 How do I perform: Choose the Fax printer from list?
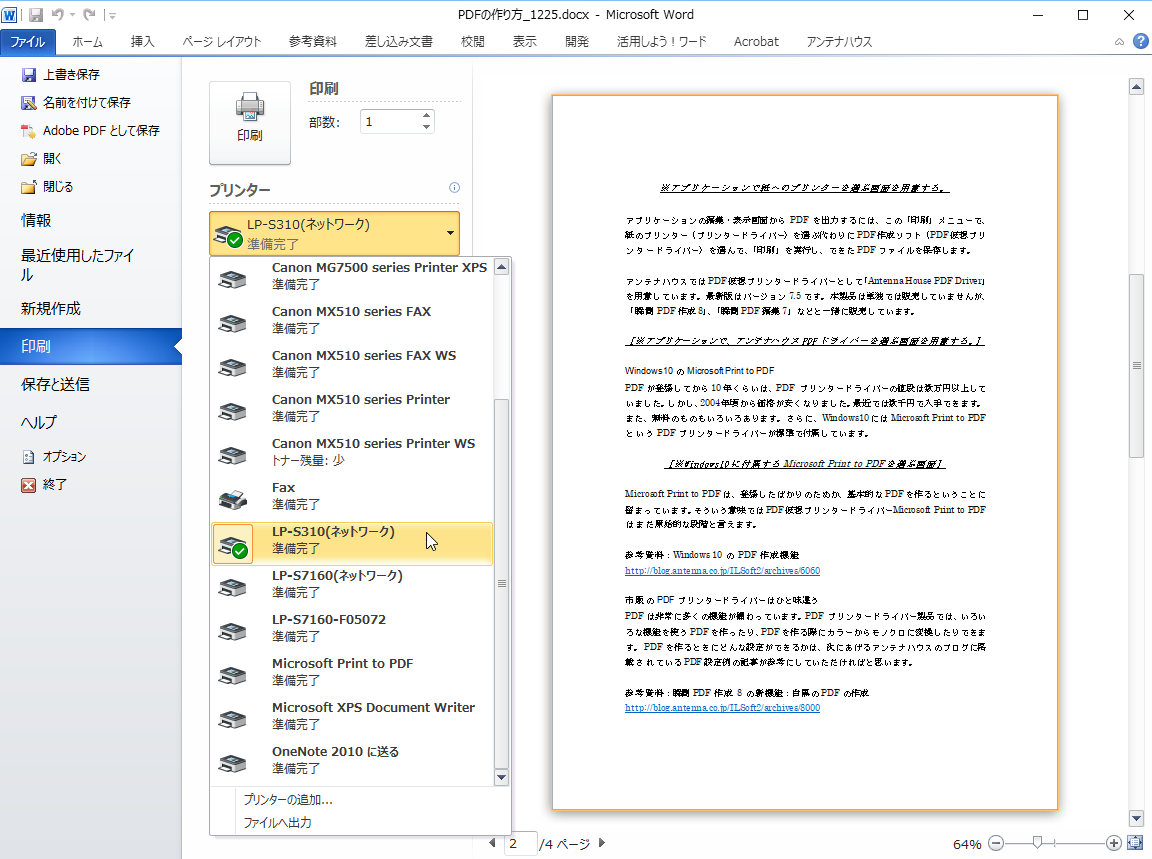[283, 495]
